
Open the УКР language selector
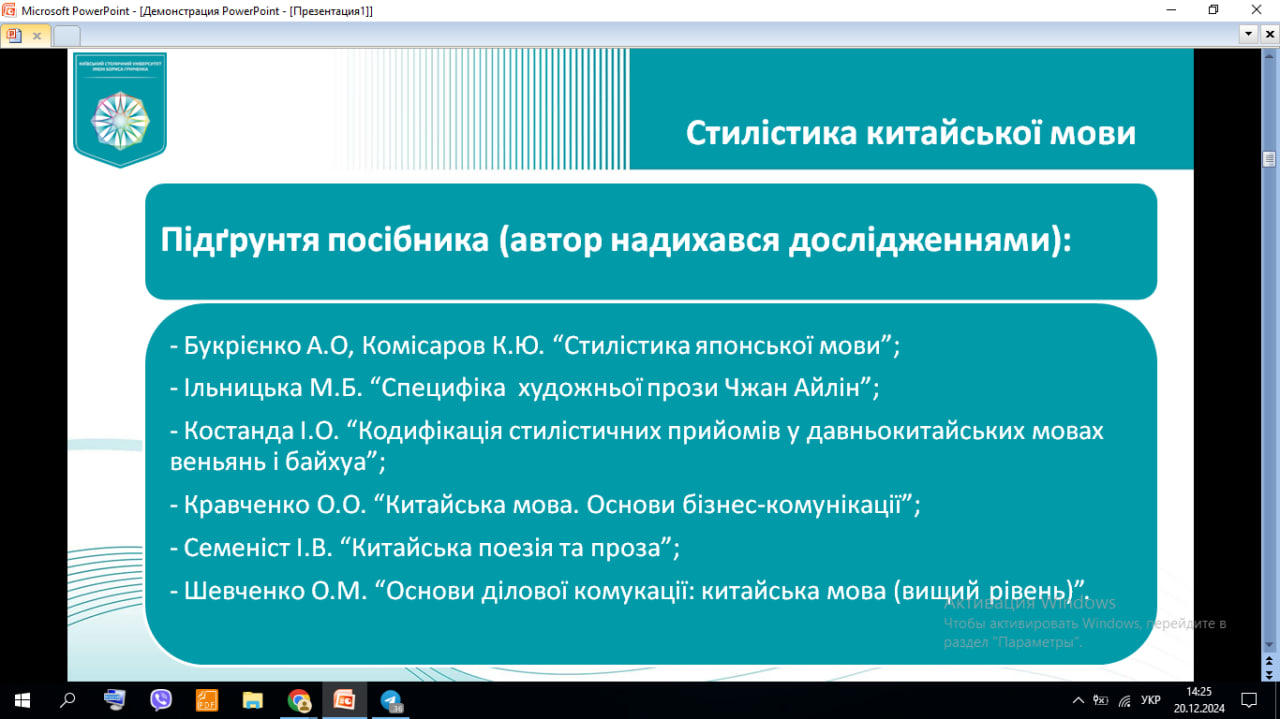[1152, 700]
